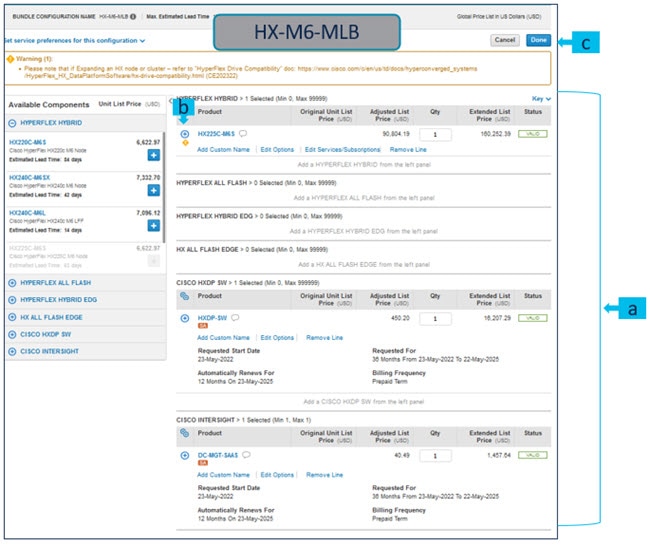Open HX220C-M6S component link in left panel

27,142
